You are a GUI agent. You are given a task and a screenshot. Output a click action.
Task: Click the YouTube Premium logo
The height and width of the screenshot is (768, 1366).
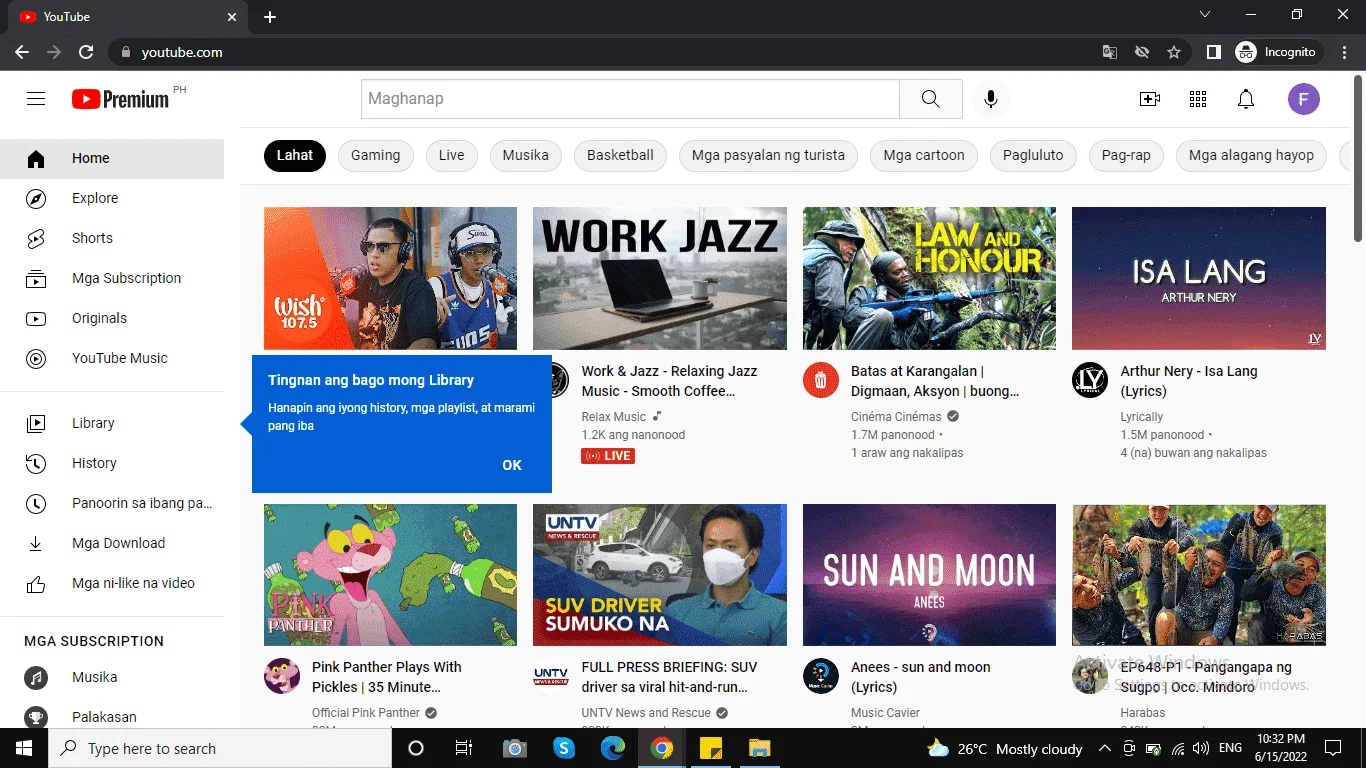(x=121, y=99)
